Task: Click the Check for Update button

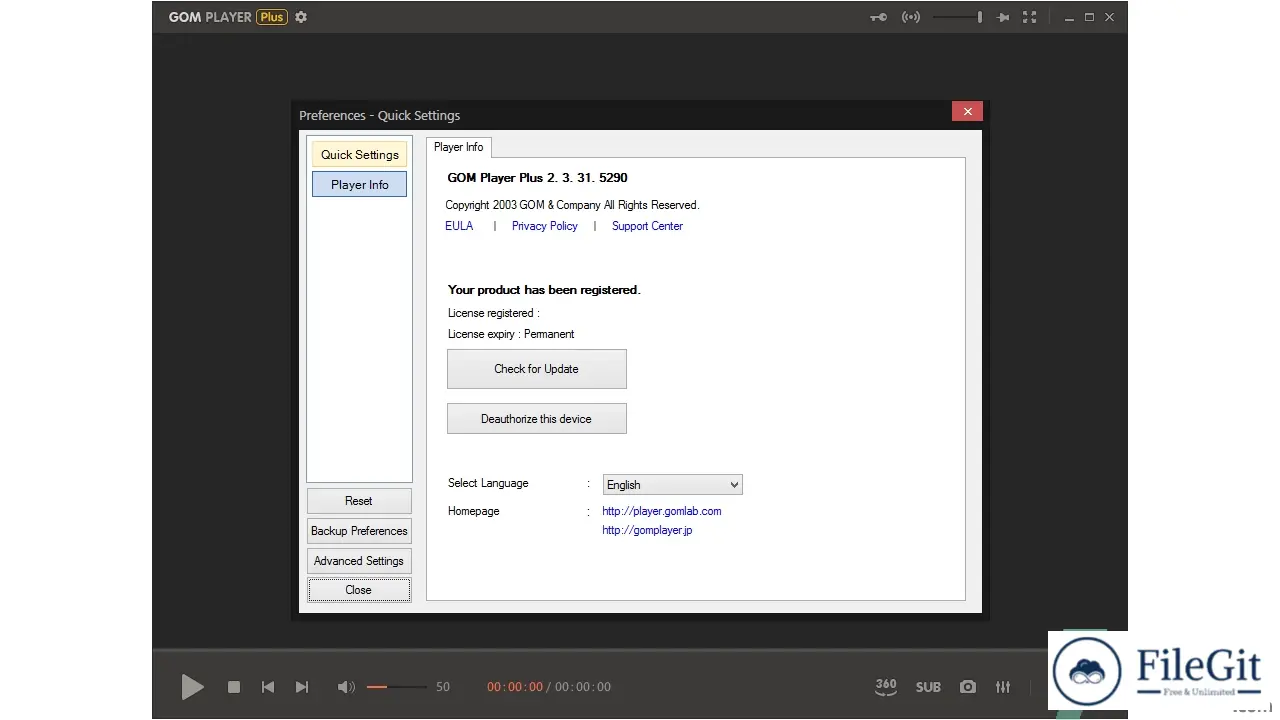Action: pyautogui.click(x=537, y=369)
